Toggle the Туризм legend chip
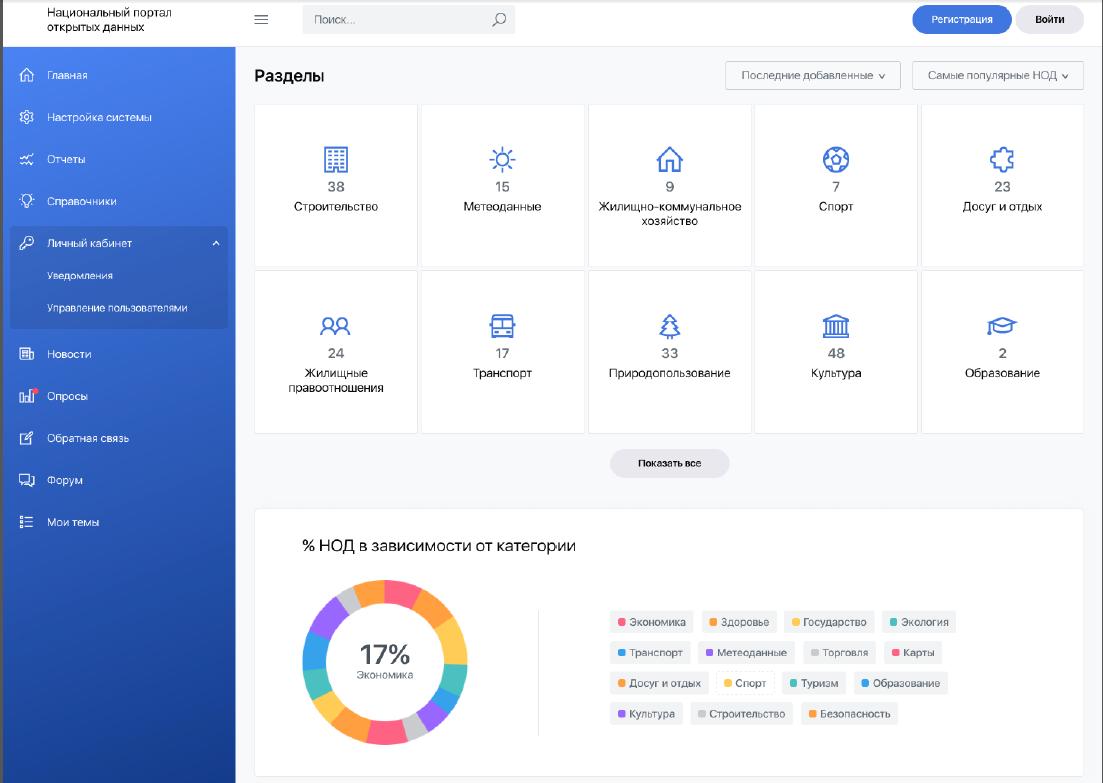Image resolution: width=1103 pixels, height=783 pixels. 815,683
